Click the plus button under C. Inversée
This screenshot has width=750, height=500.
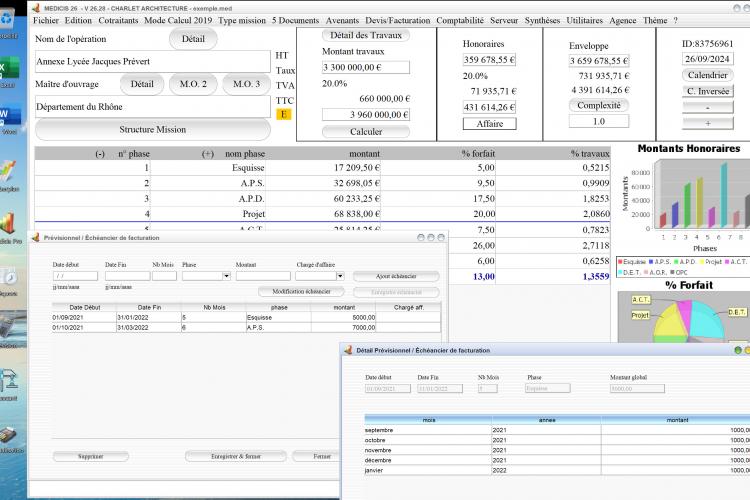point(707,123)
